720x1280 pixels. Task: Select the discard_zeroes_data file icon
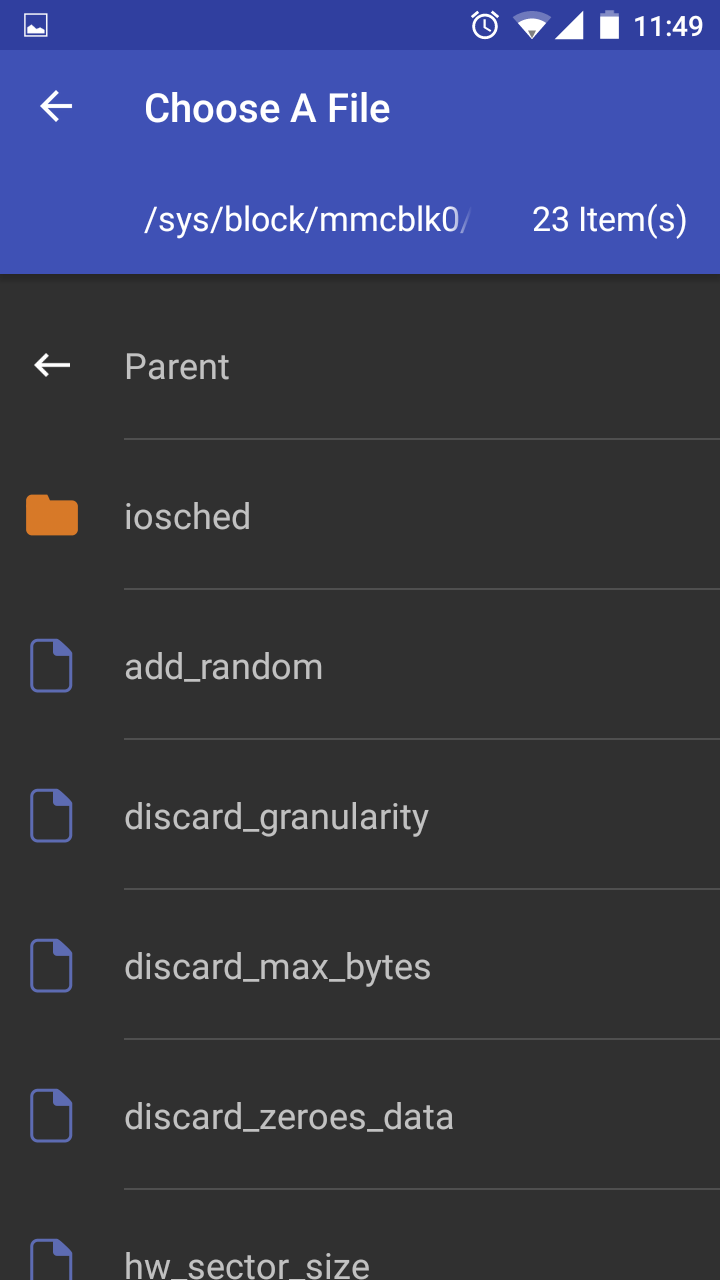(x=51, y=1116)
